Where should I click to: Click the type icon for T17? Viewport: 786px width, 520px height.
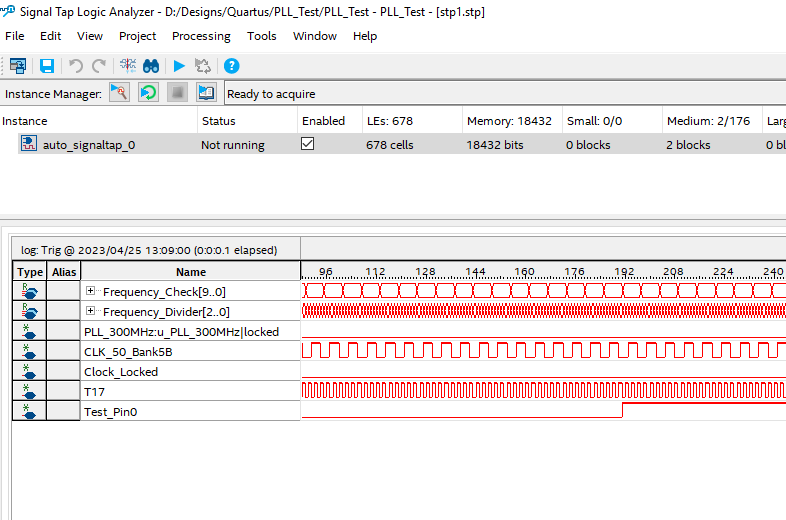(x=29, y=391)
